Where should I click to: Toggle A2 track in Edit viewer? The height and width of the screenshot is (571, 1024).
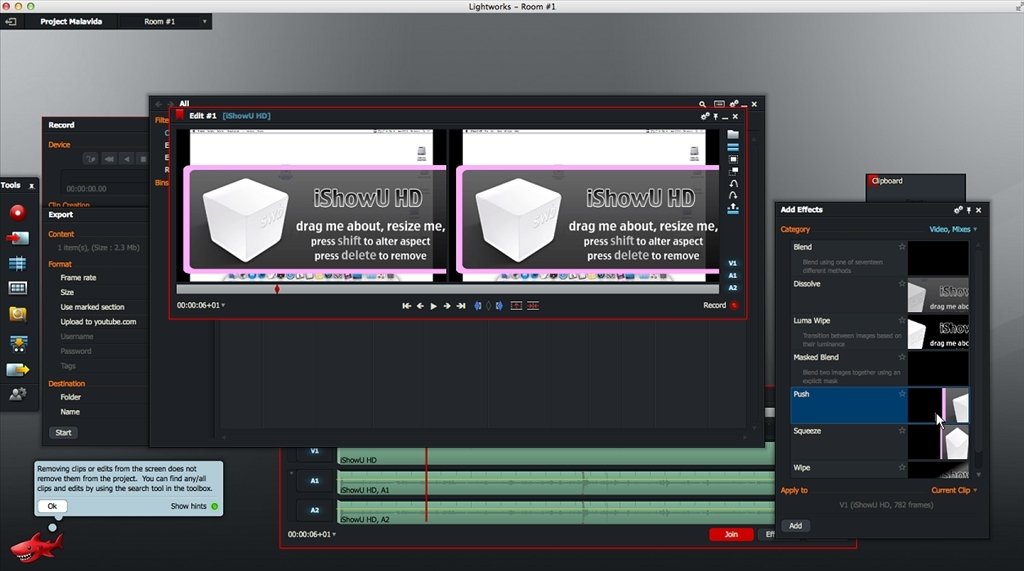[733, 287]
